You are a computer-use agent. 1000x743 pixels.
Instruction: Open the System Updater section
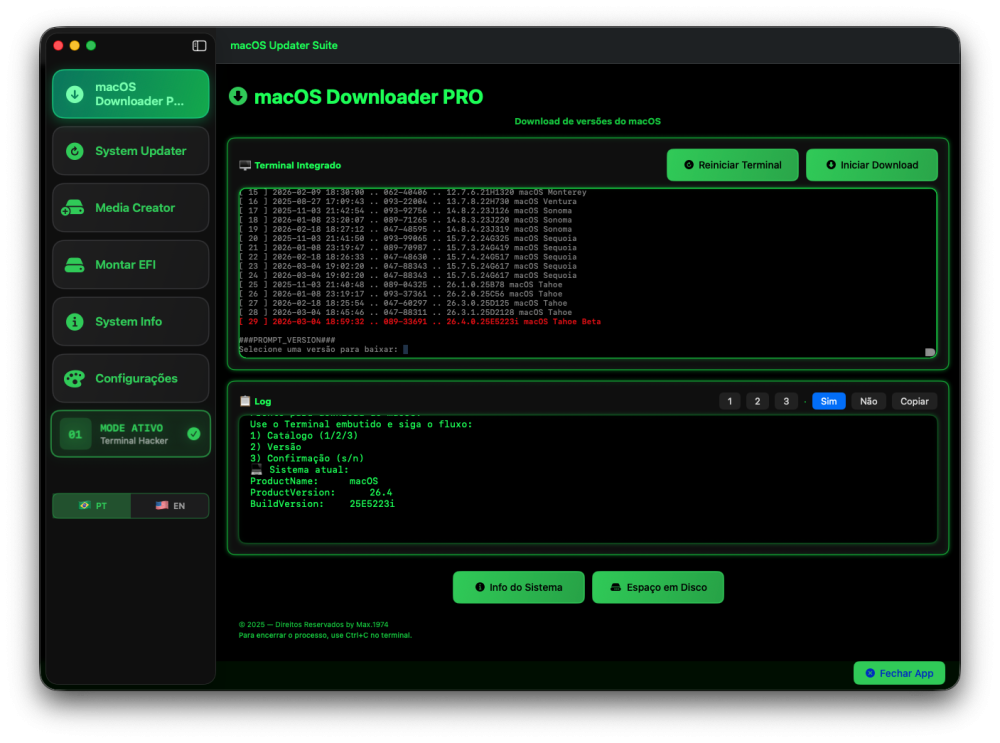[131, 151]
